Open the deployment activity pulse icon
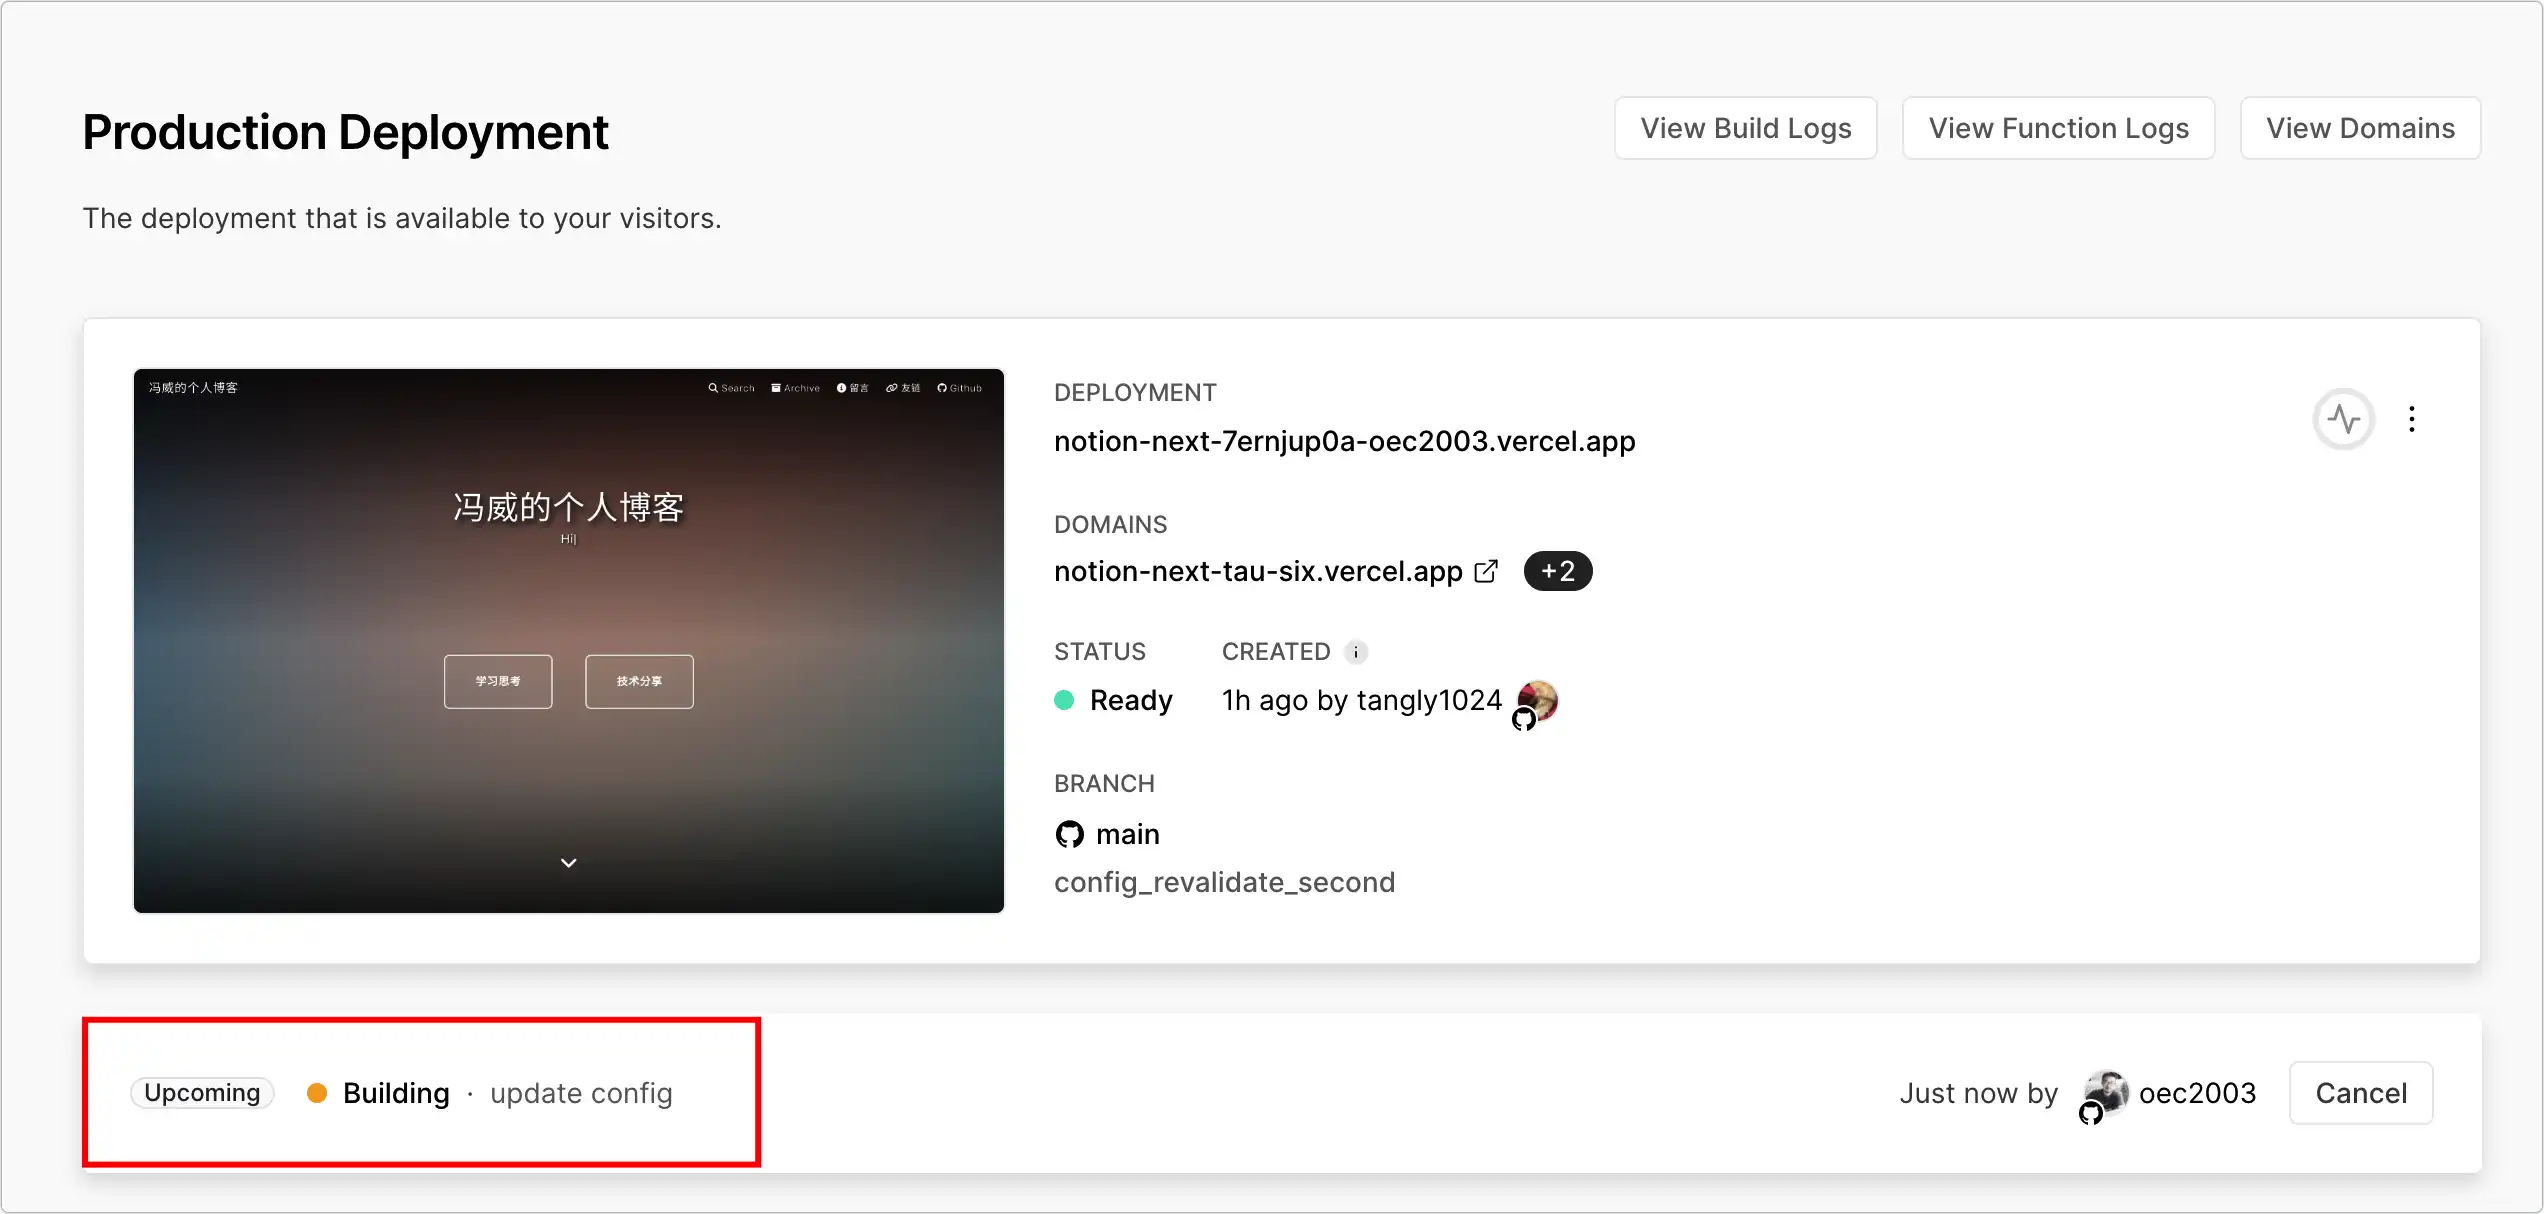2544x1214 pixels. (x=2343, y=419)
